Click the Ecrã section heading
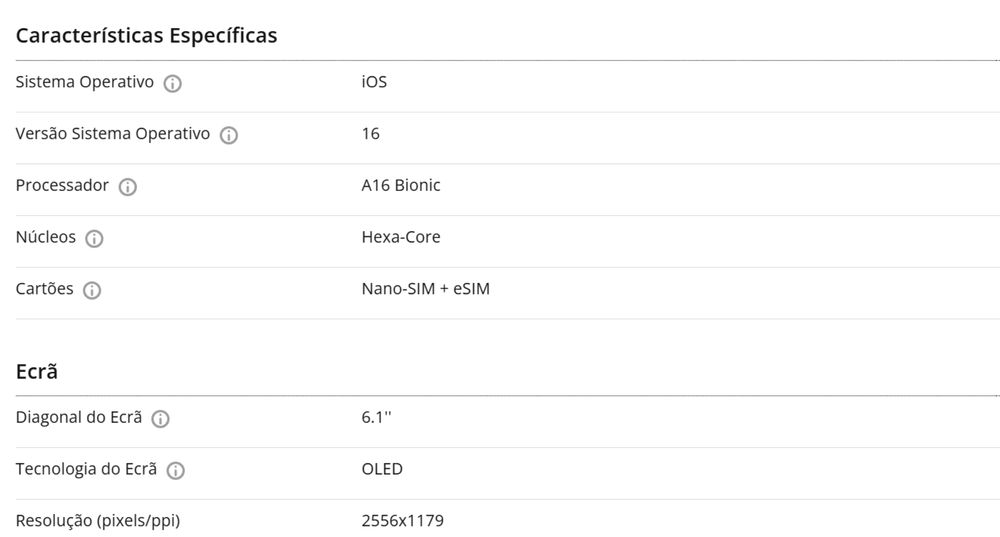The image size is (1000, 537). (37, 371)
